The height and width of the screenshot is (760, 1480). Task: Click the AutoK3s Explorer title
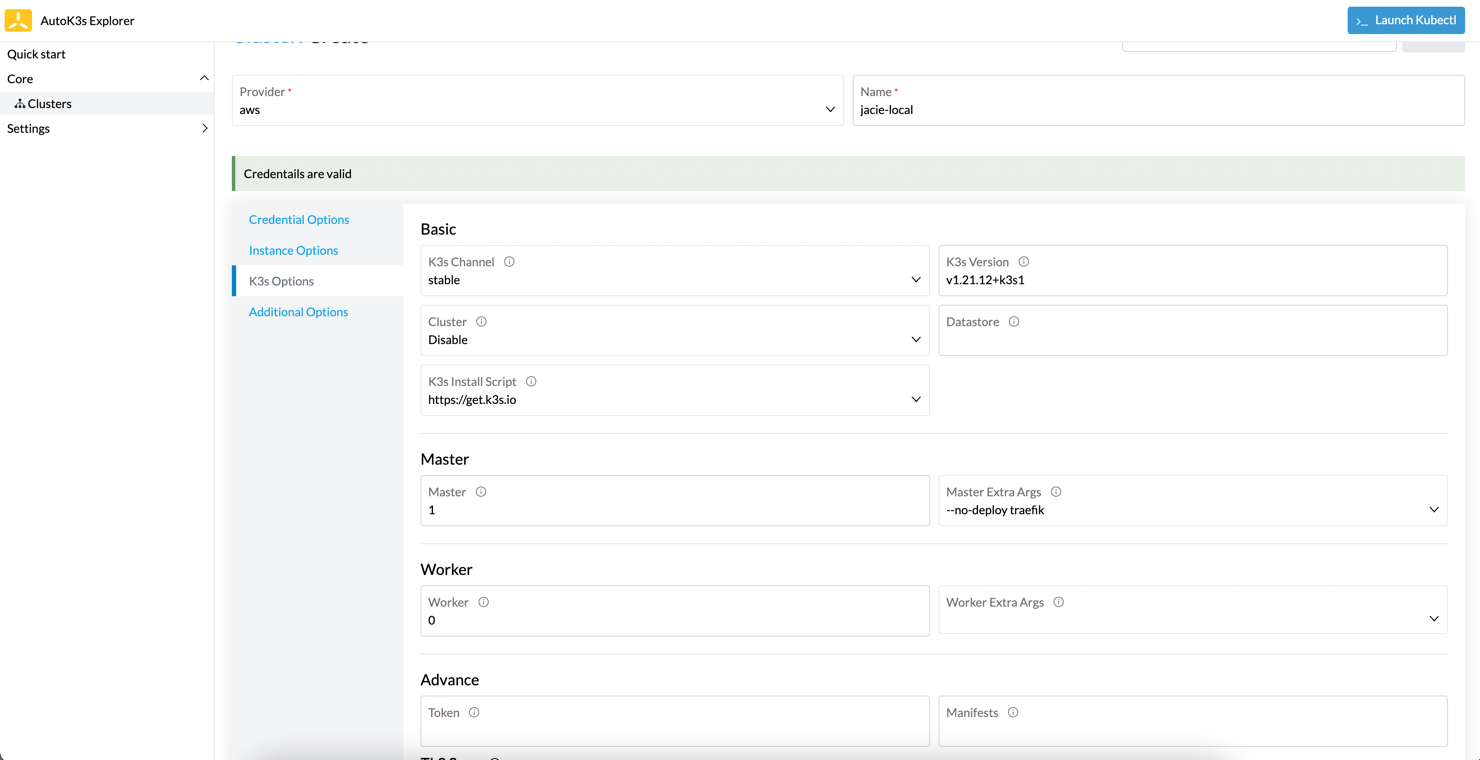pyautogui.click(x=88, y=20)
